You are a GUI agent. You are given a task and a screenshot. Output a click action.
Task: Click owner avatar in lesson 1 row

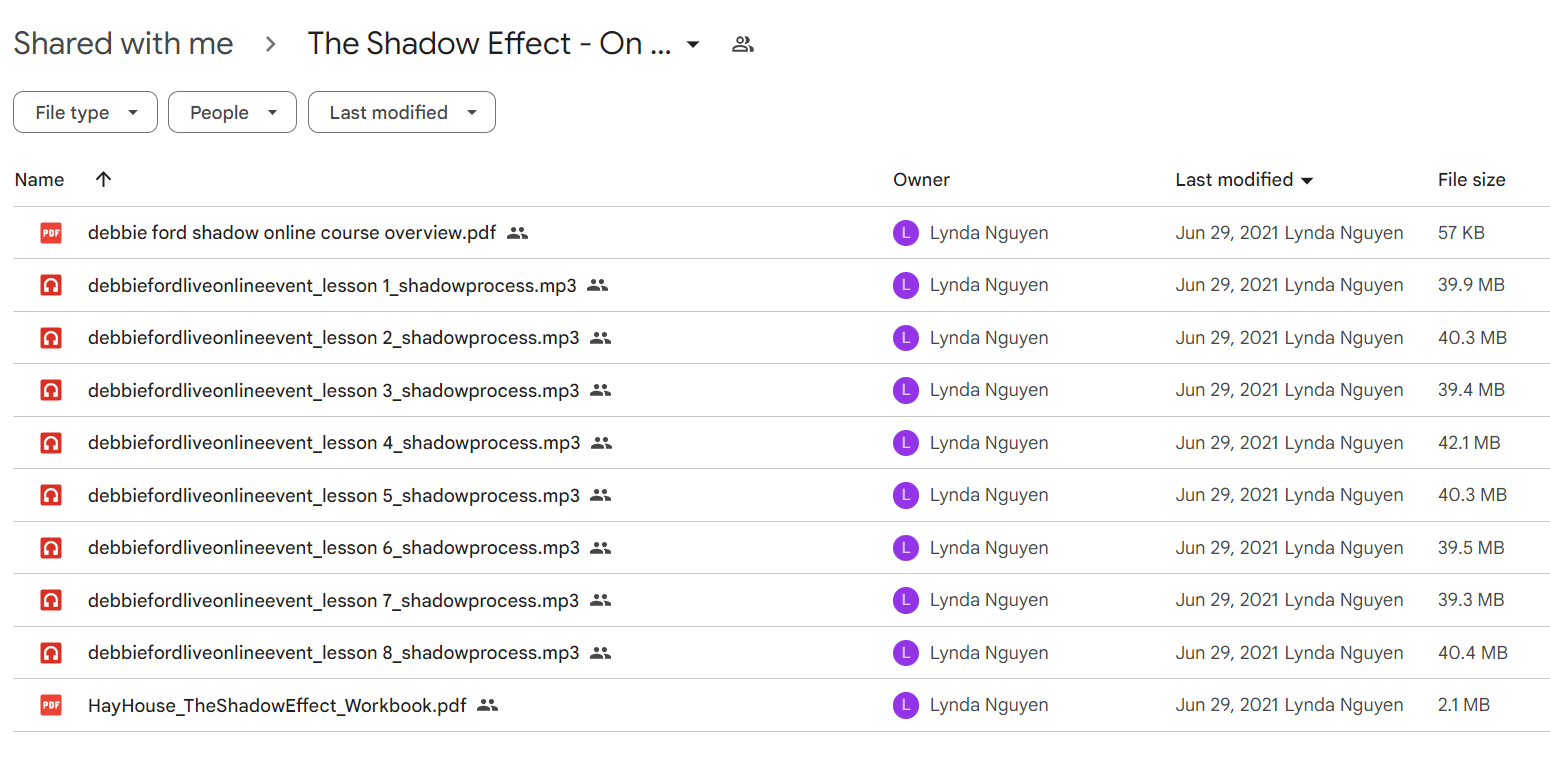tap(905, 285)
